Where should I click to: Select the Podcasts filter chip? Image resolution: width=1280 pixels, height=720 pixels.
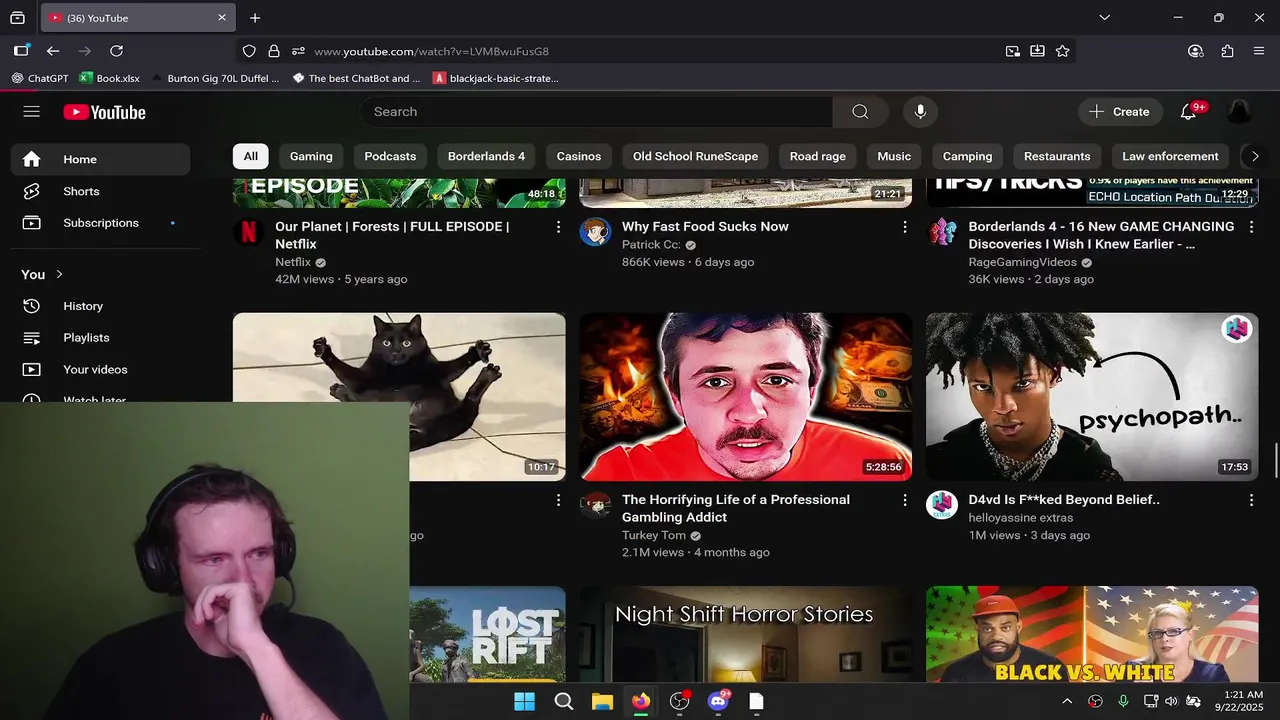390,156
